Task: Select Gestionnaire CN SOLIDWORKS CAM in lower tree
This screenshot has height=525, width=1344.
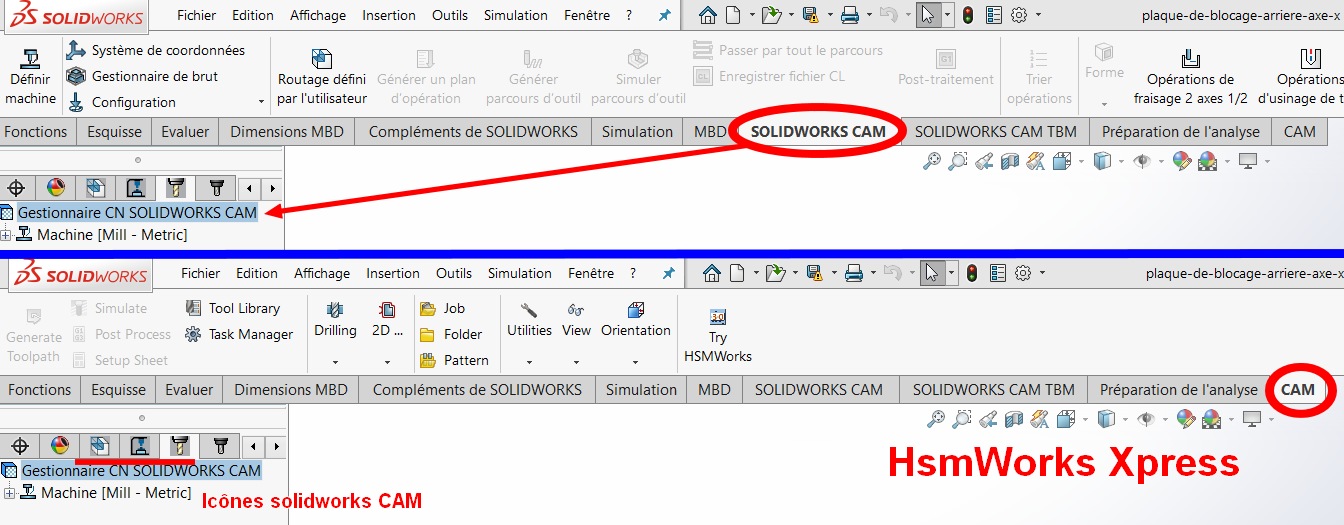Action: (141, 470)
